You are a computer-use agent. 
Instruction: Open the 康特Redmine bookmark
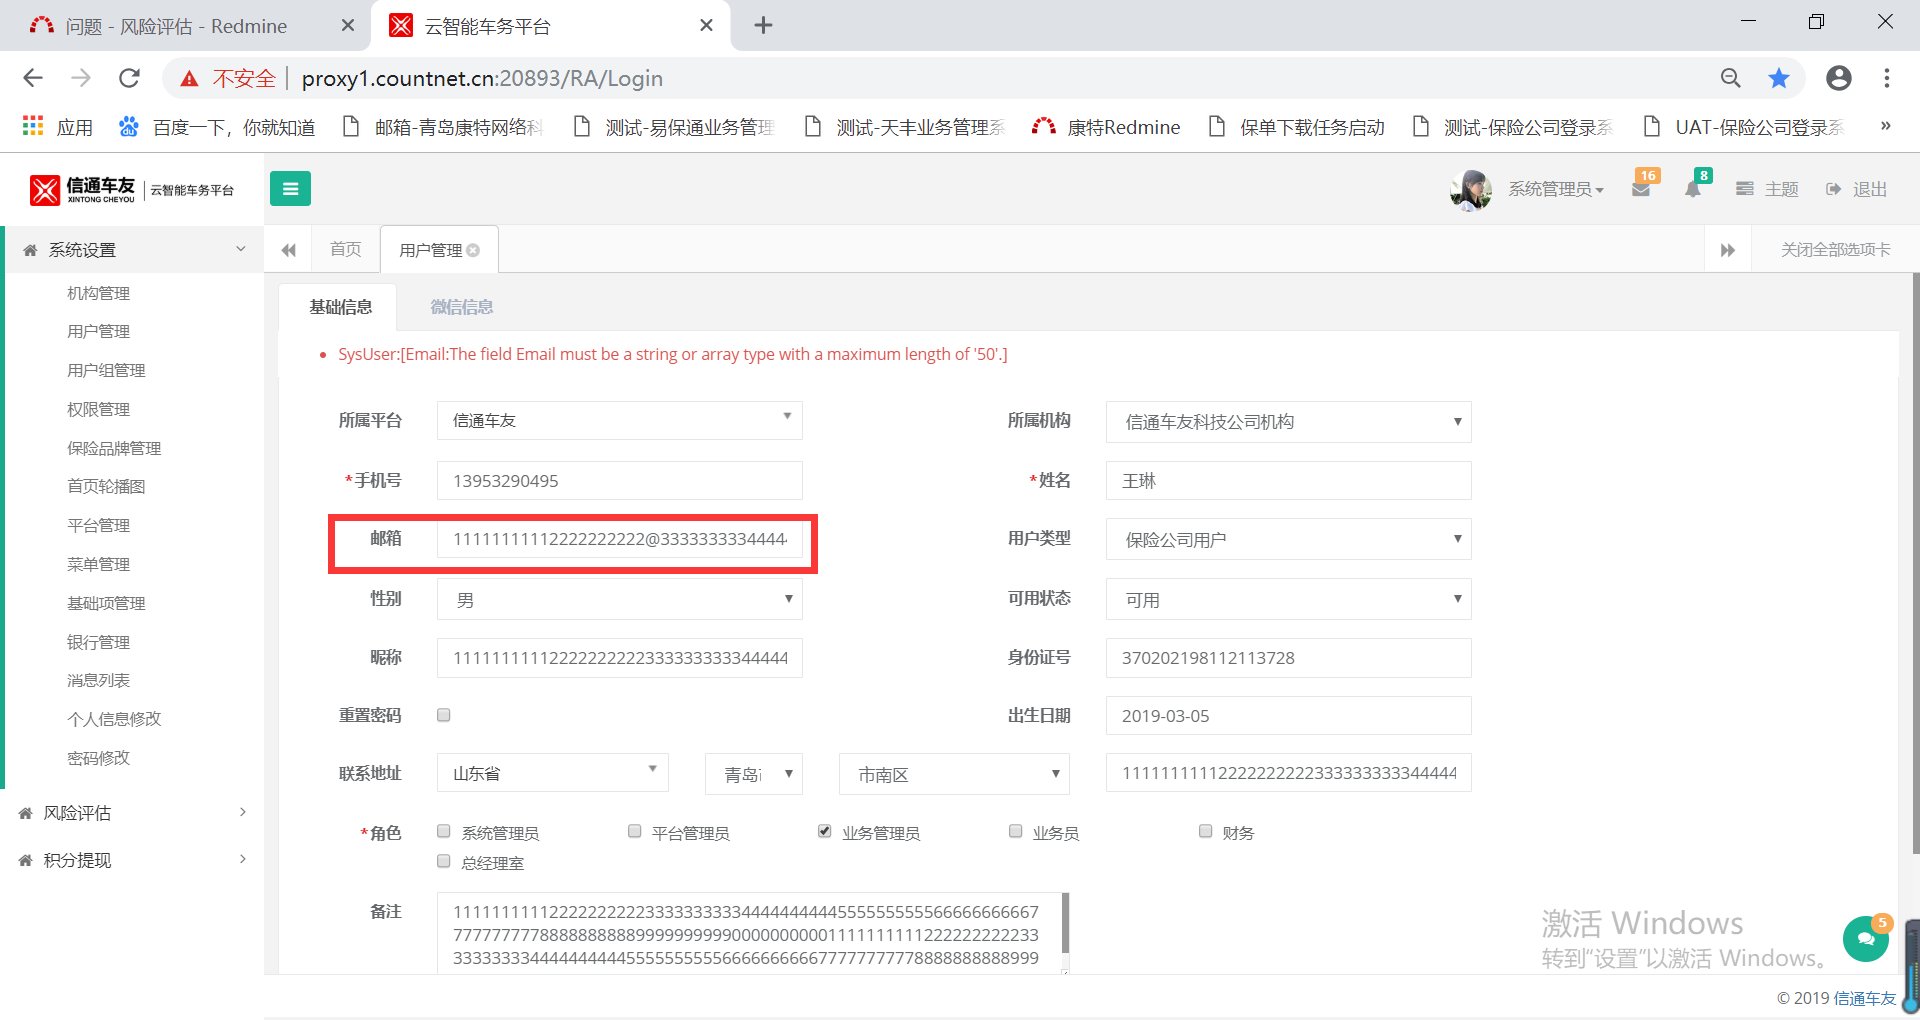click(x=1106, y=127)
